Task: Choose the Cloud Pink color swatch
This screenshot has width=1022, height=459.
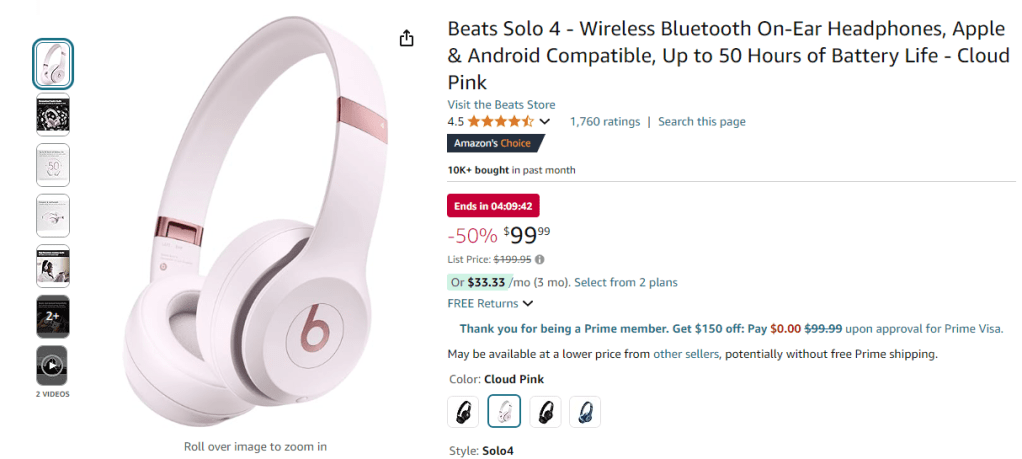Action: pyautogui.click(x=504, y=411)
